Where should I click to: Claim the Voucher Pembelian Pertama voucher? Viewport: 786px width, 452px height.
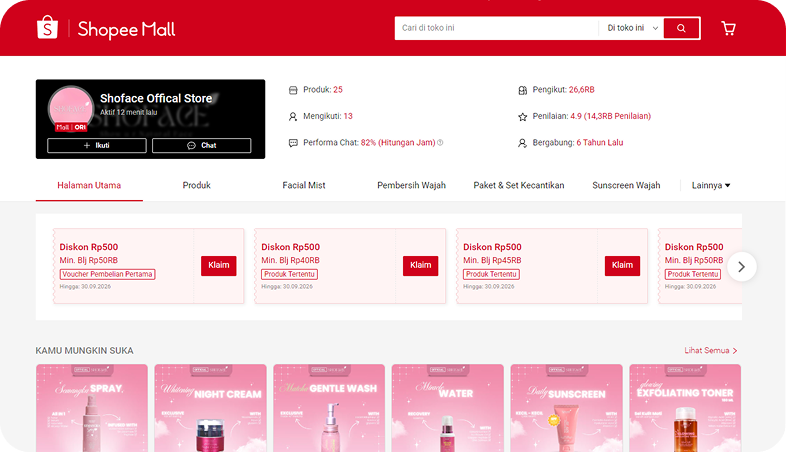click(x=219, y=266)
